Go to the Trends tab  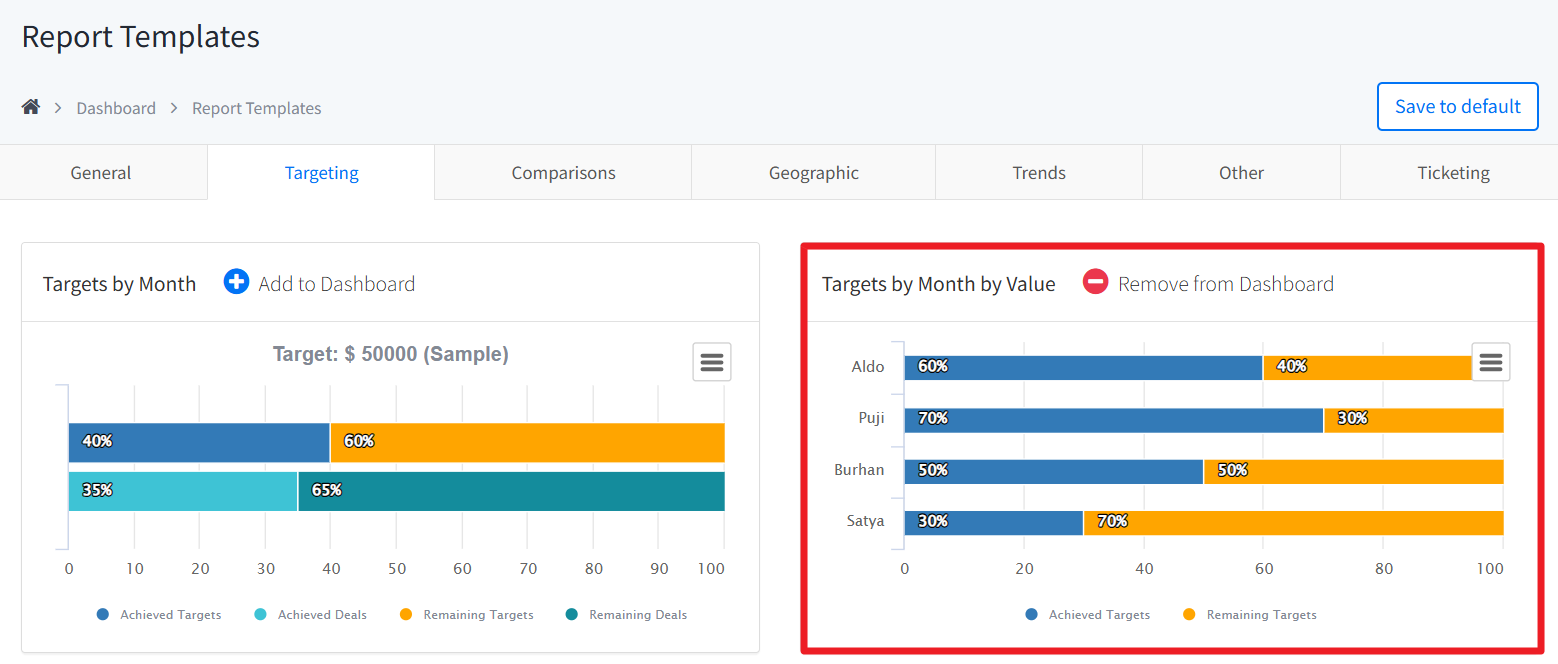coord(1039,173)
